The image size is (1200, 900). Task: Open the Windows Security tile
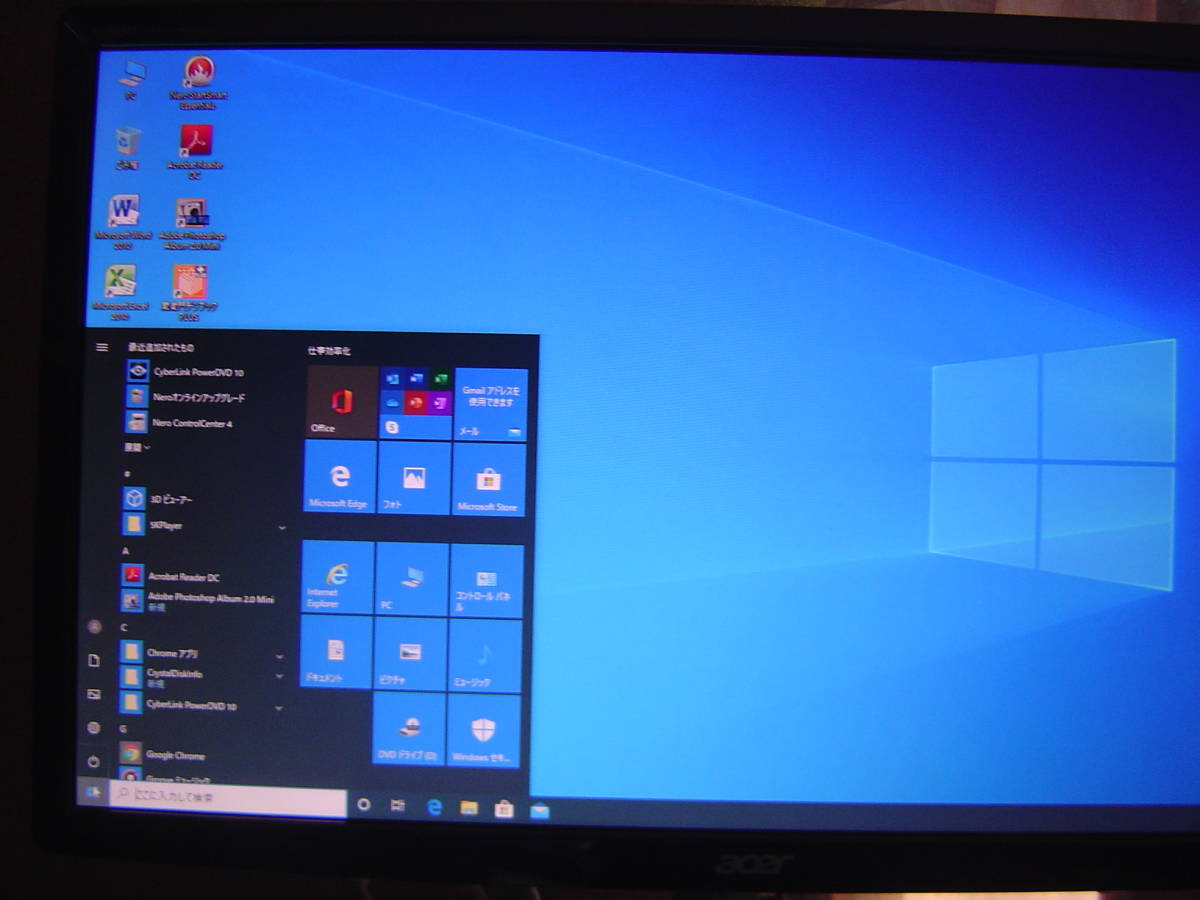[483, 730]
